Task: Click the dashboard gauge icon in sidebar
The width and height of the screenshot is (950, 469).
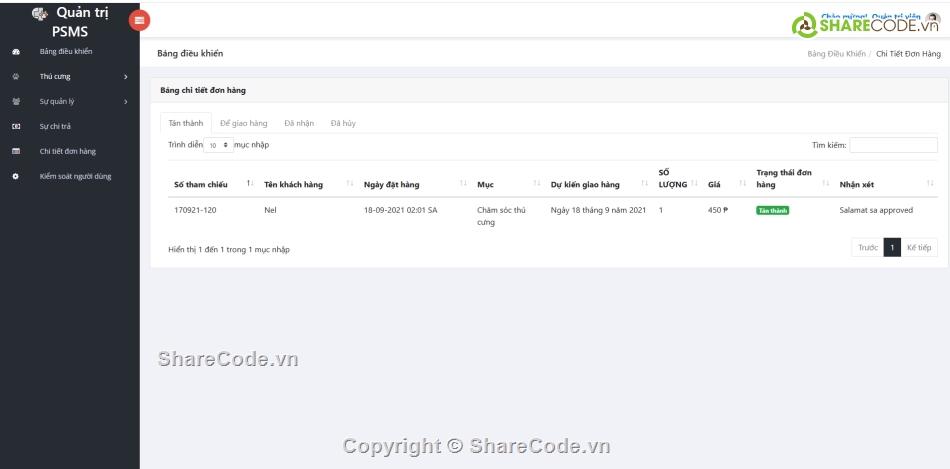Action: (15, 51)
